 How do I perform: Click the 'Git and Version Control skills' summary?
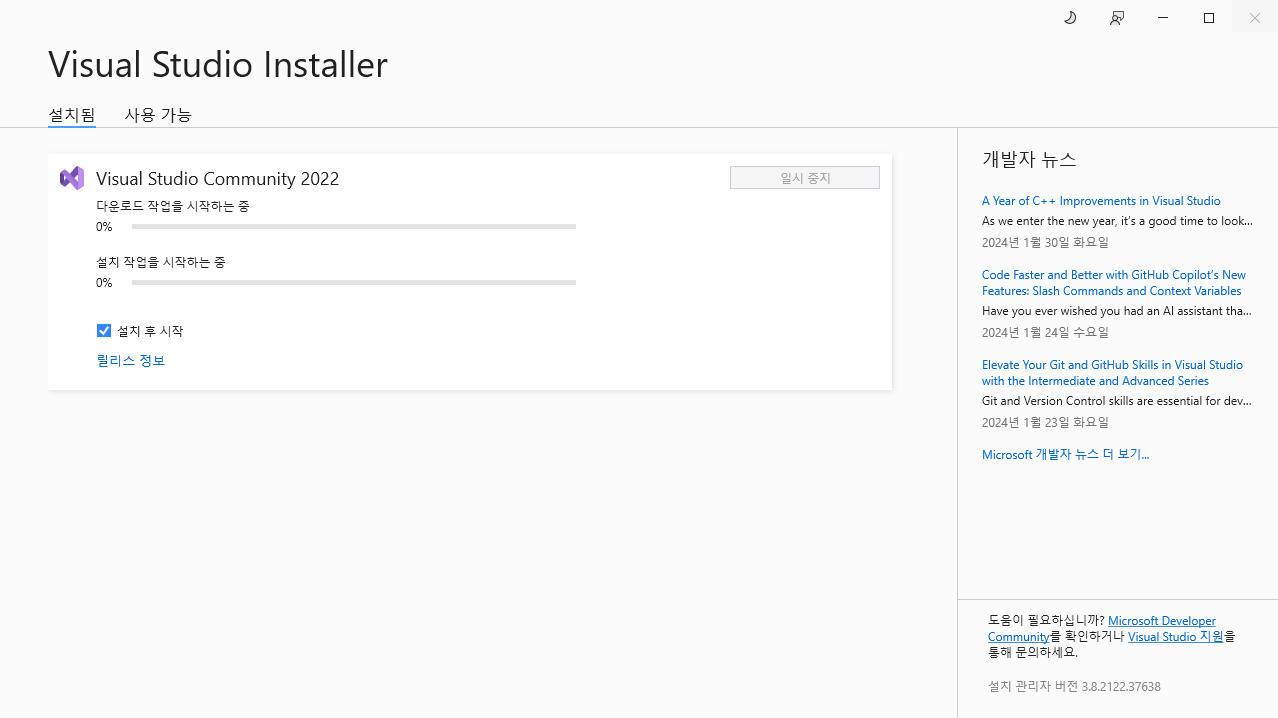1117,401
